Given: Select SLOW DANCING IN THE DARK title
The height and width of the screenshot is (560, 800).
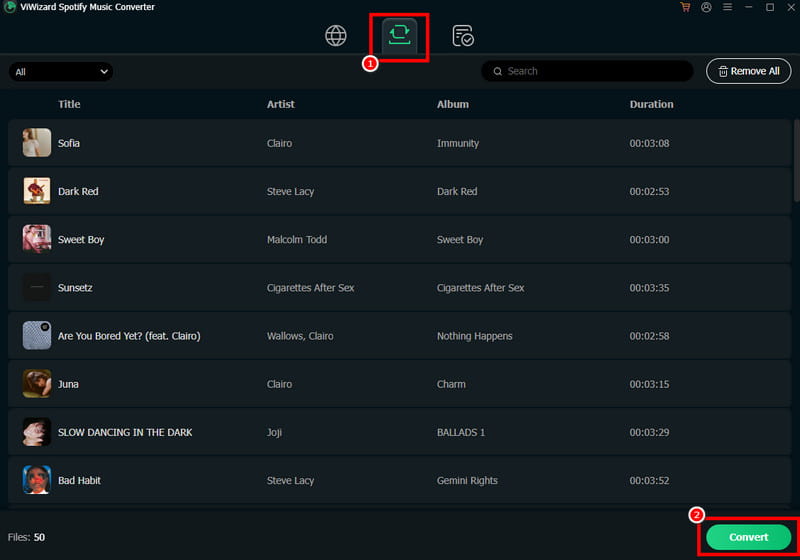Looking at the screenshot, I should point(125,432).
